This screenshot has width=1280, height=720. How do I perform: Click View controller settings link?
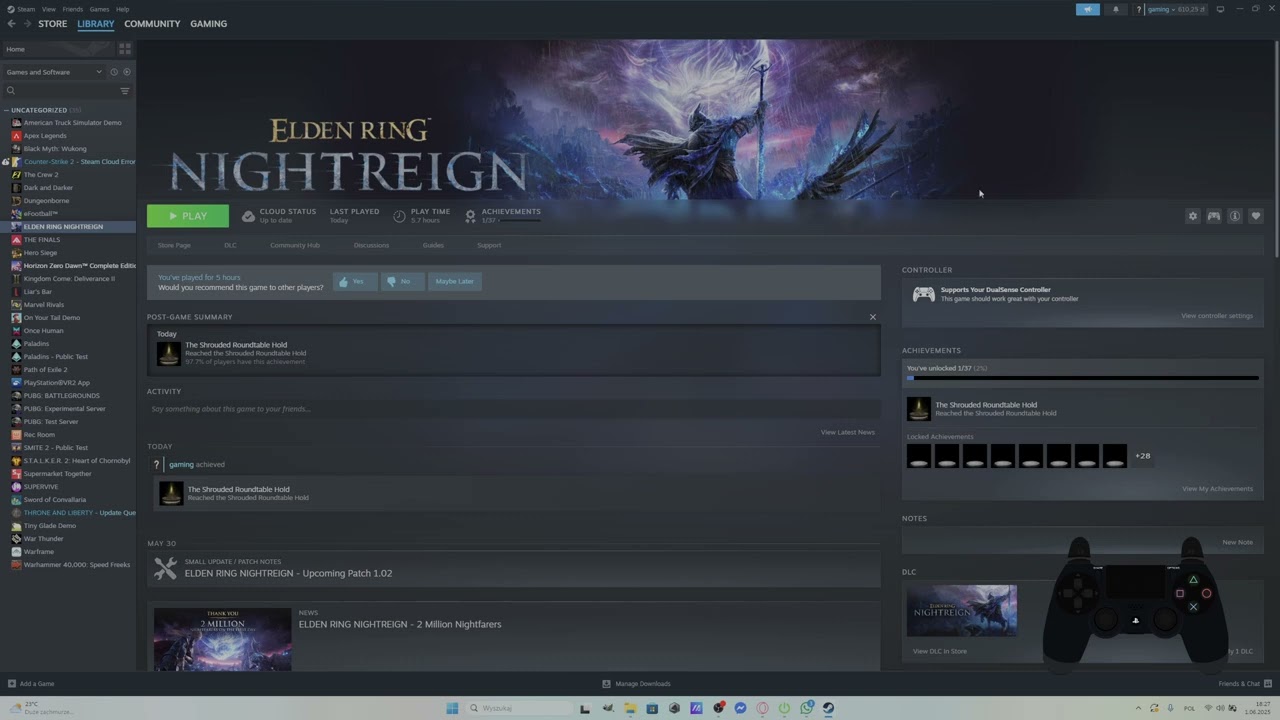(1217, 316)
